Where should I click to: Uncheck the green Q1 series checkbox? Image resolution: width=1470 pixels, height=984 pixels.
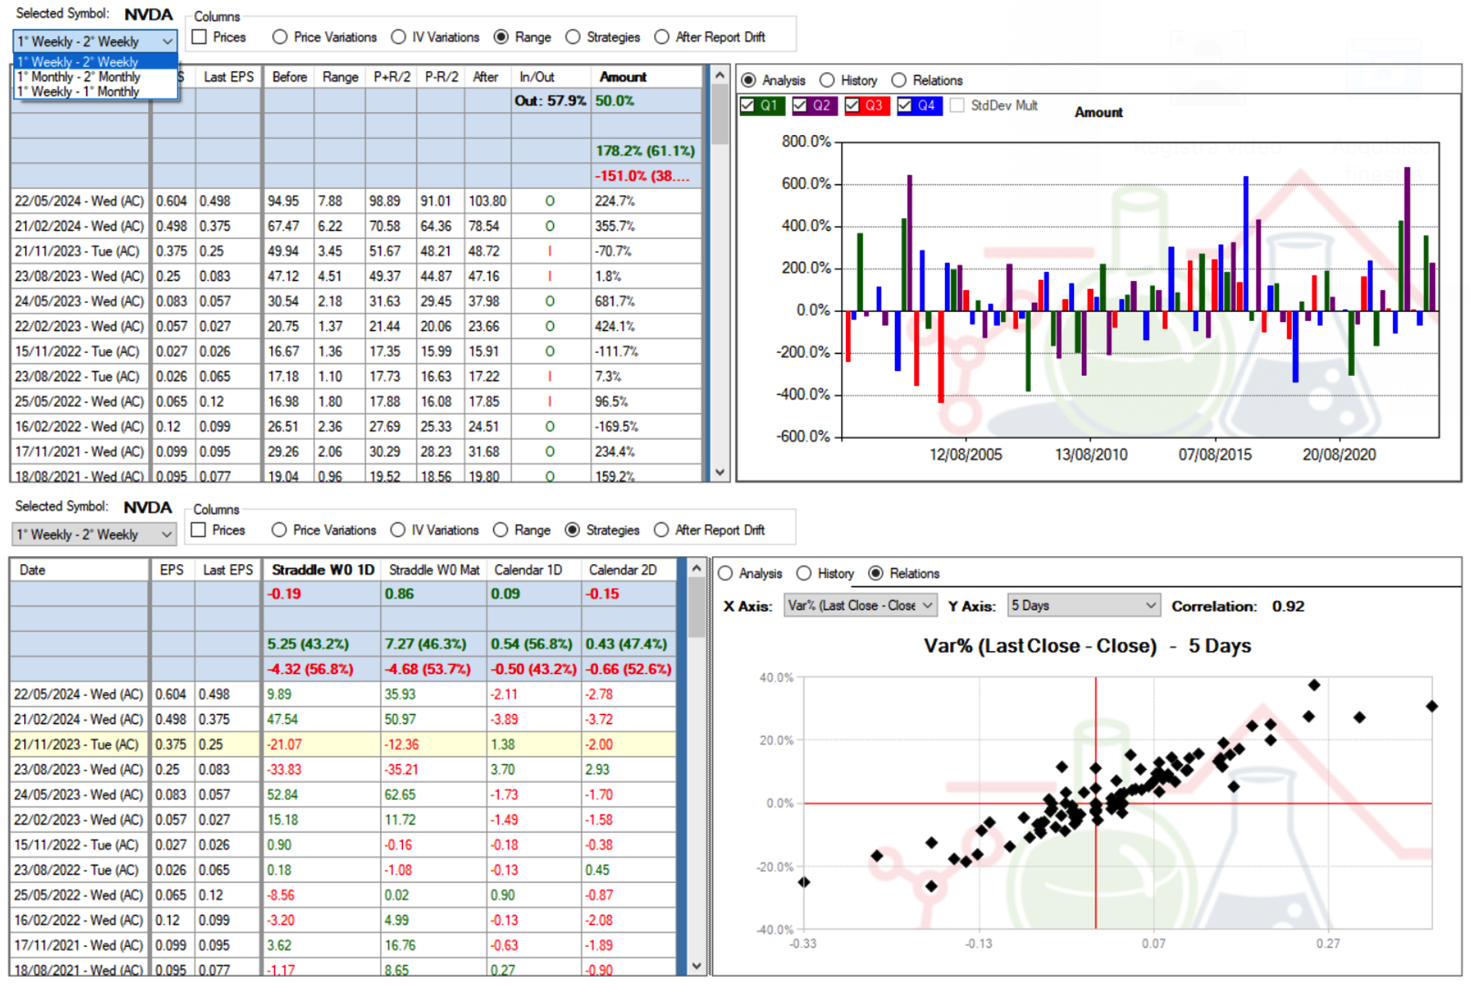coord(748,105)
